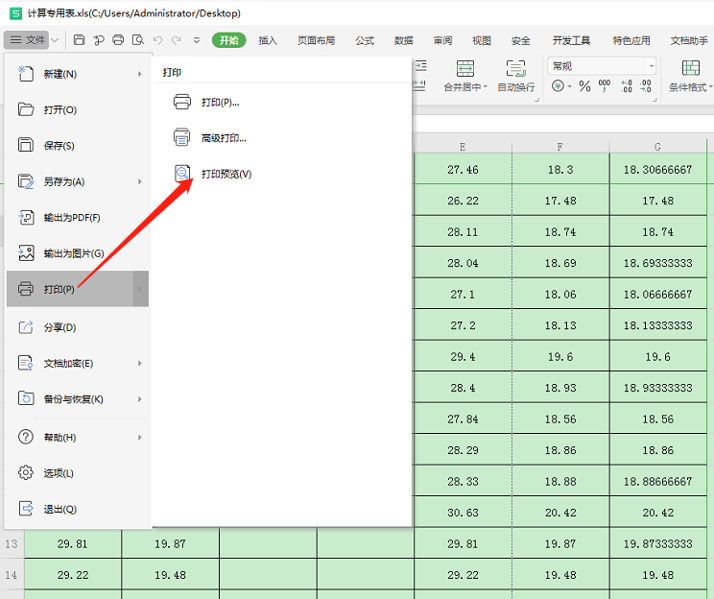Select Export as Image (输出为图片)
The width and height of the screenshot is (714, 599).
pos(73,254)
